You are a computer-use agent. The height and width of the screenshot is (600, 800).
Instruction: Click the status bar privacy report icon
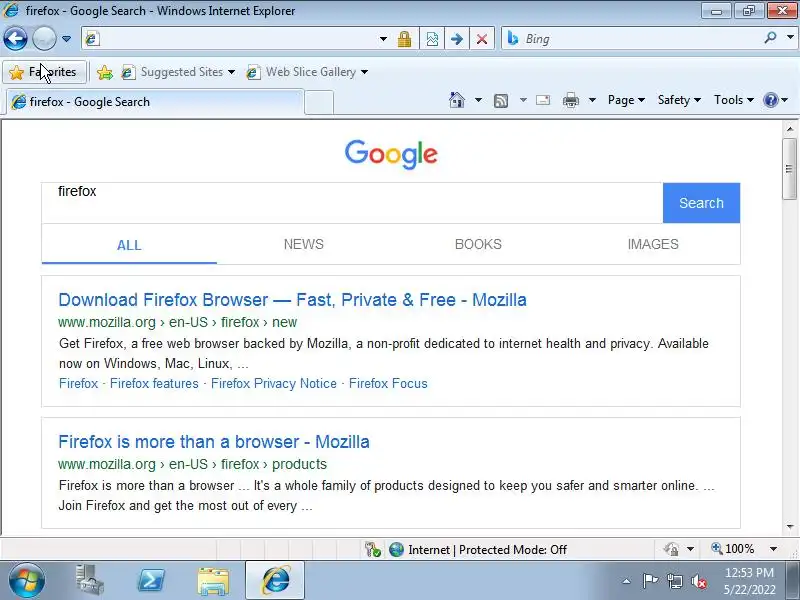(671, 549)
